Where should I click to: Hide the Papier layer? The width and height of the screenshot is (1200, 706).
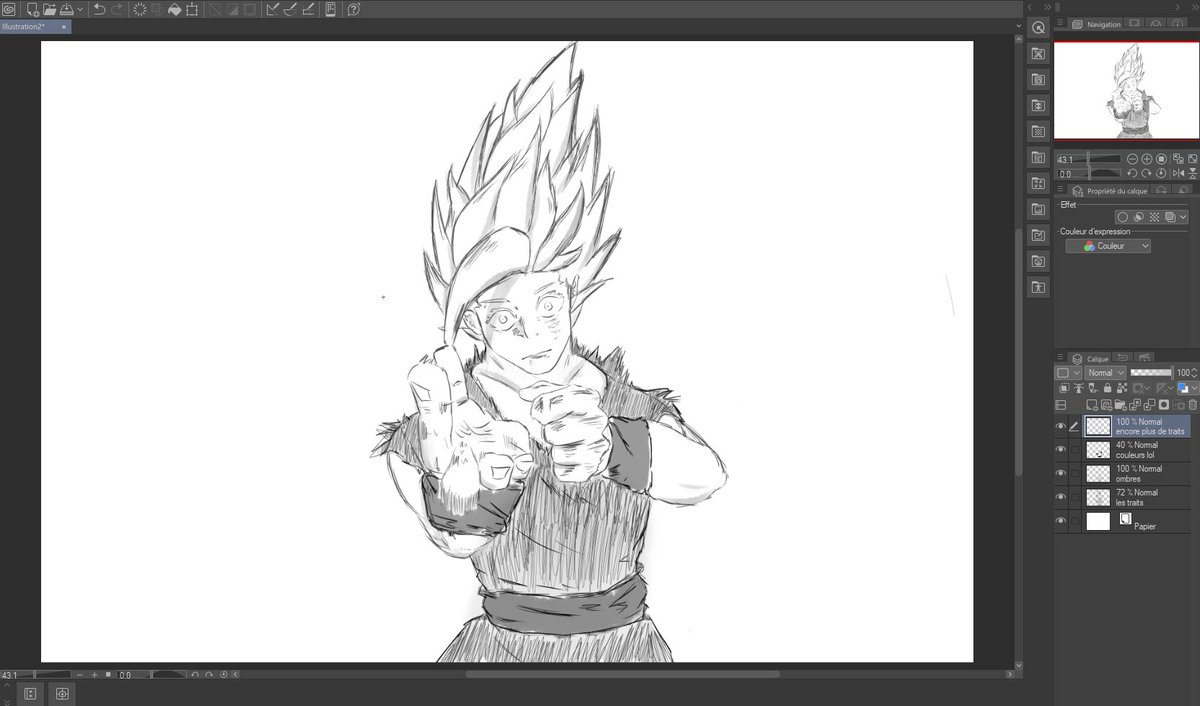click(1061, 521)
